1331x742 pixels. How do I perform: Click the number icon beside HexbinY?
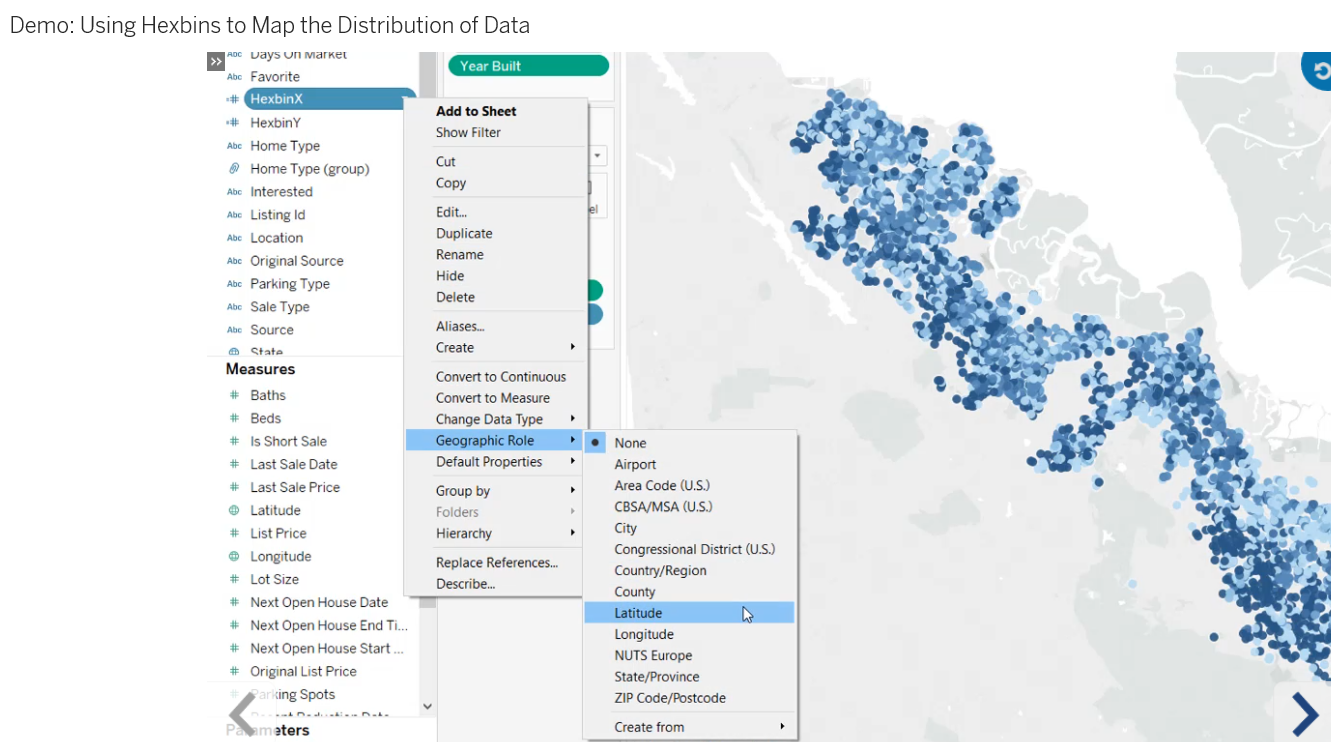point(233,123)
